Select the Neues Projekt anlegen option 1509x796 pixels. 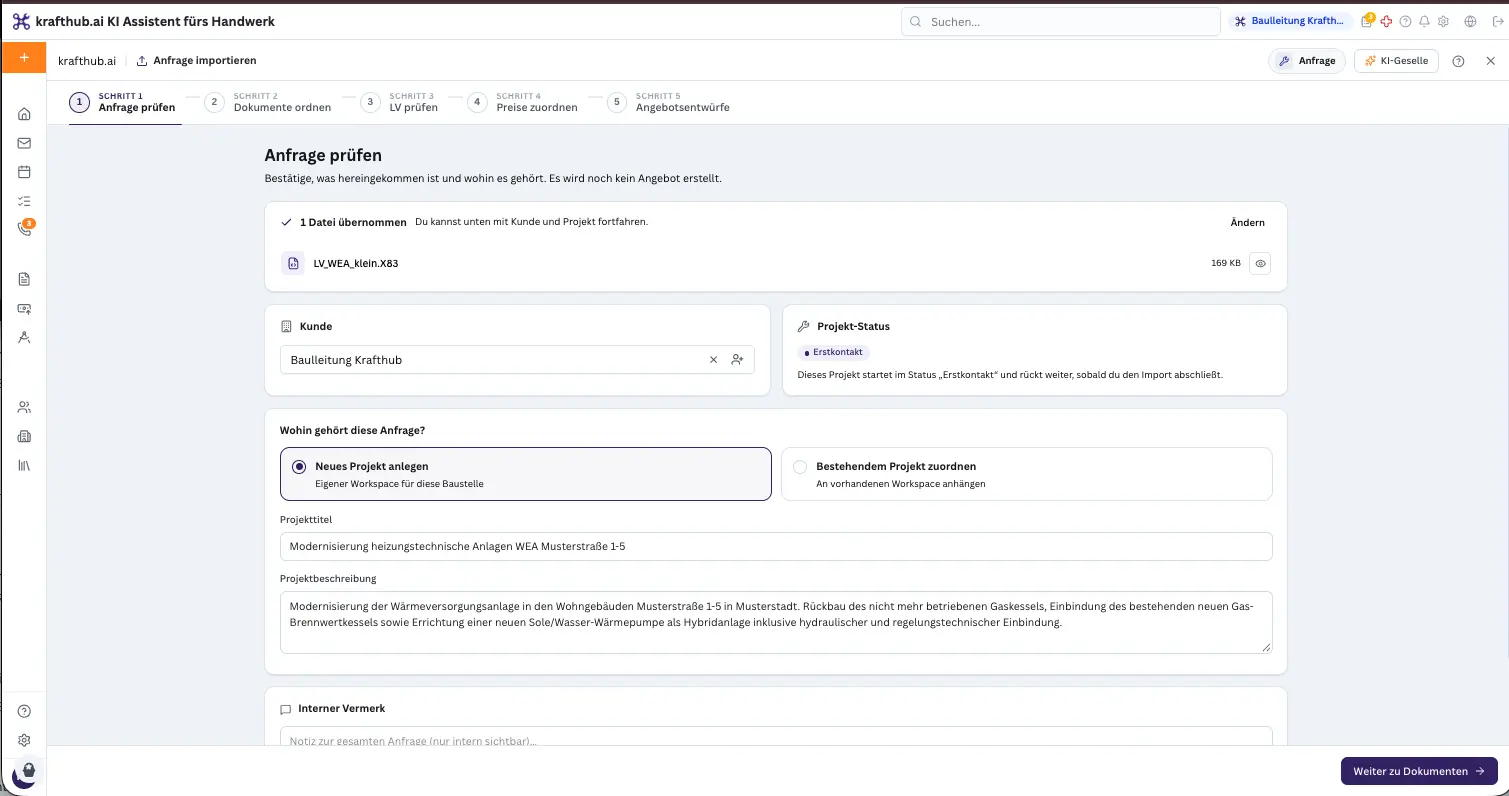coord(526,474)
